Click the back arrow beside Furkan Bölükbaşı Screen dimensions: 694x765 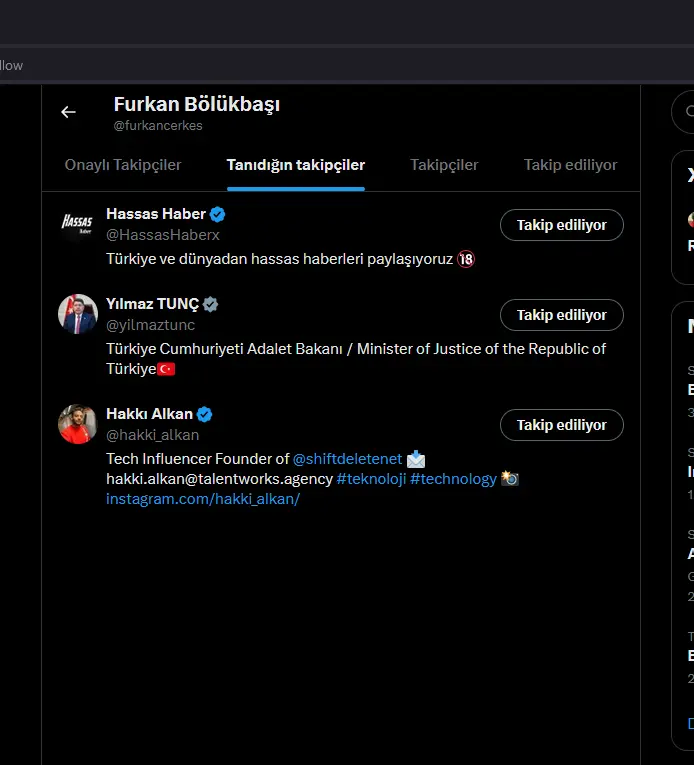tap(68, 112)
